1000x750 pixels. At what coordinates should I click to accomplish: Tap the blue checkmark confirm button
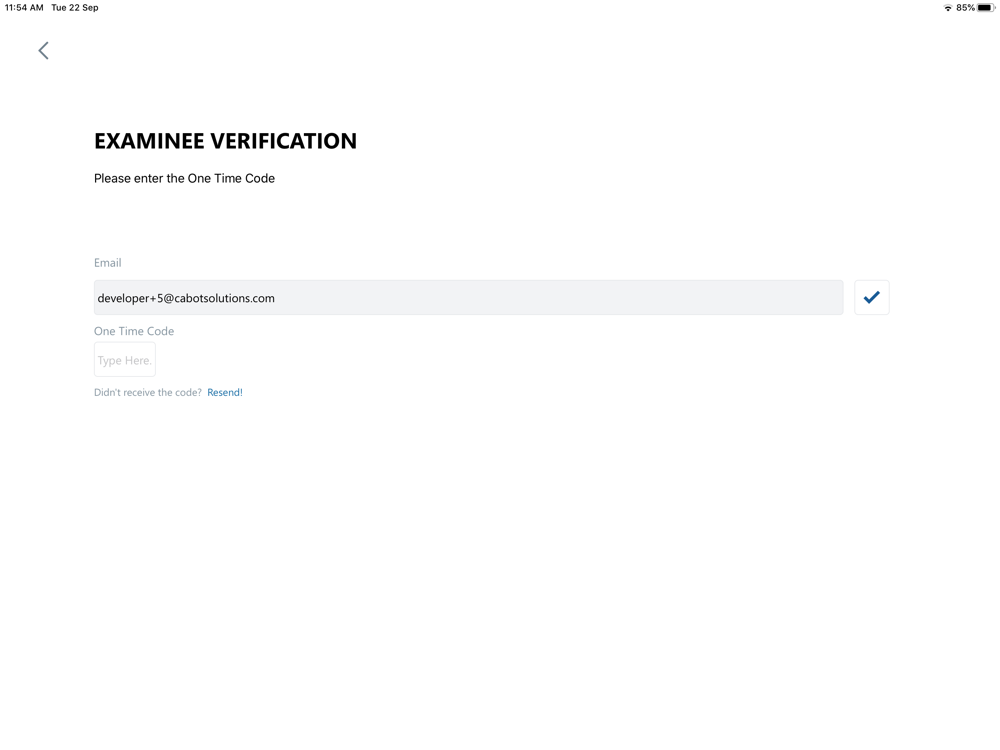871,297
